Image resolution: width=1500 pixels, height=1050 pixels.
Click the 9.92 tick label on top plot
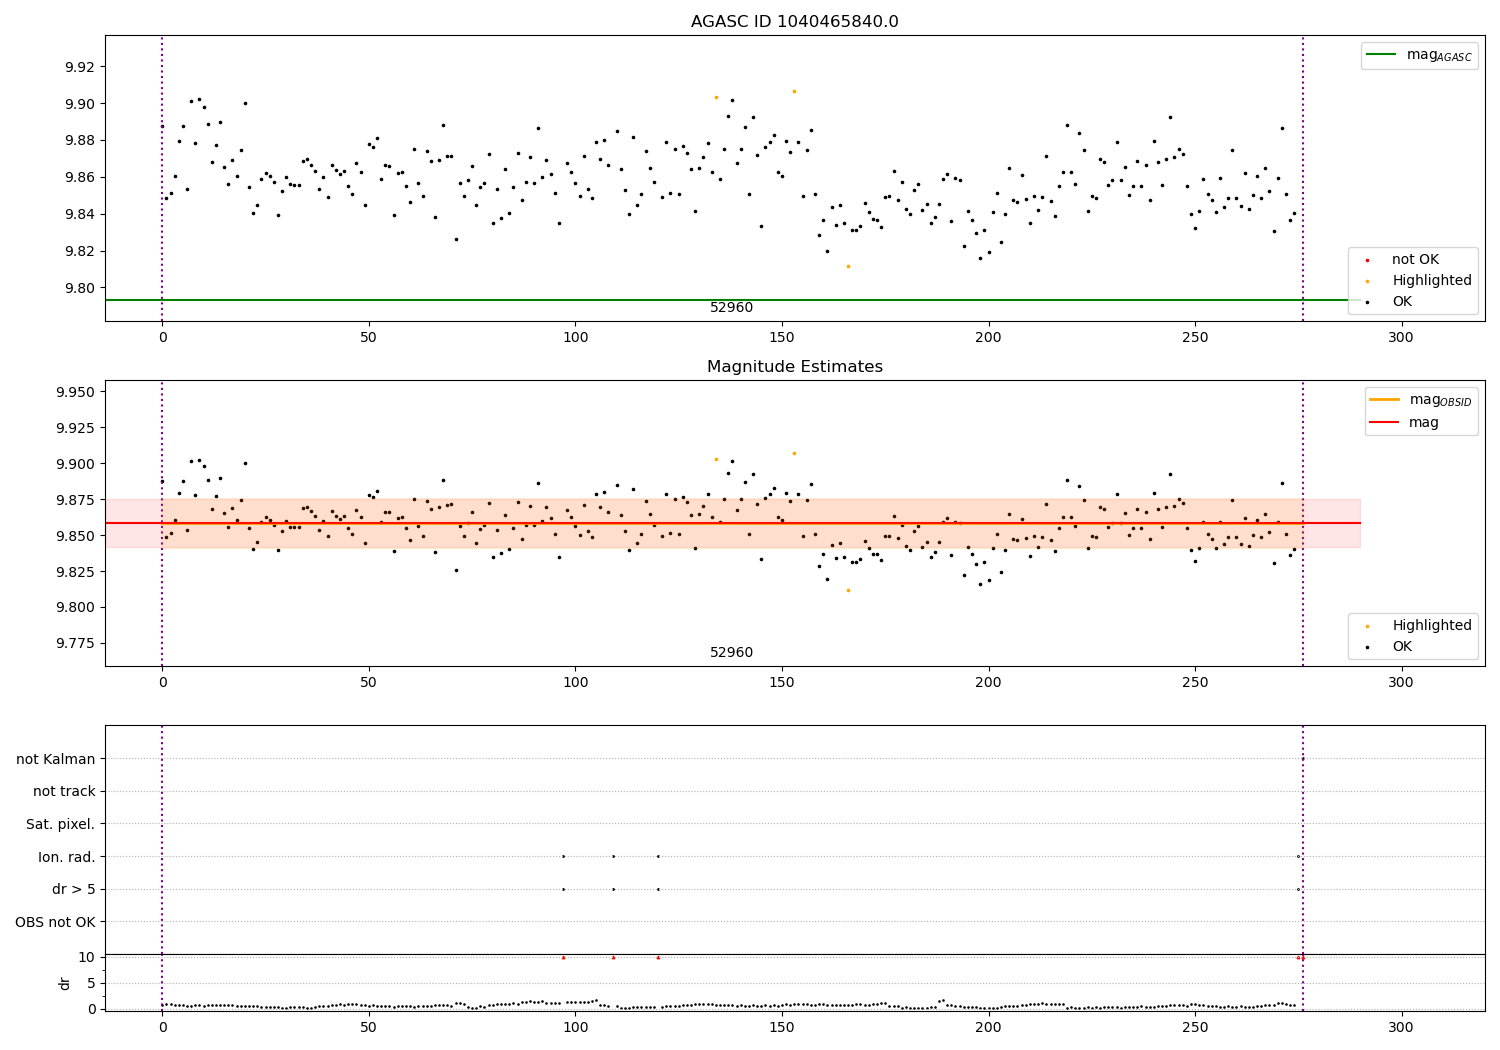tap(79, 67)
